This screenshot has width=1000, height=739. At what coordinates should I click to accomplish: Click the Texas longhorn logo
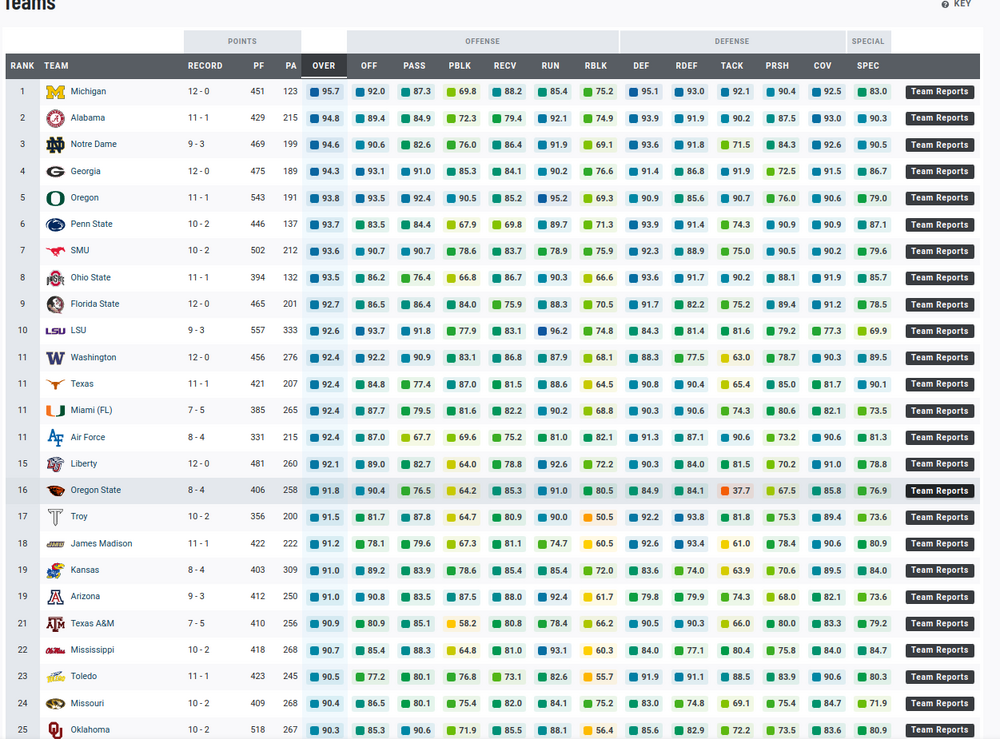[x=55, y=384]
